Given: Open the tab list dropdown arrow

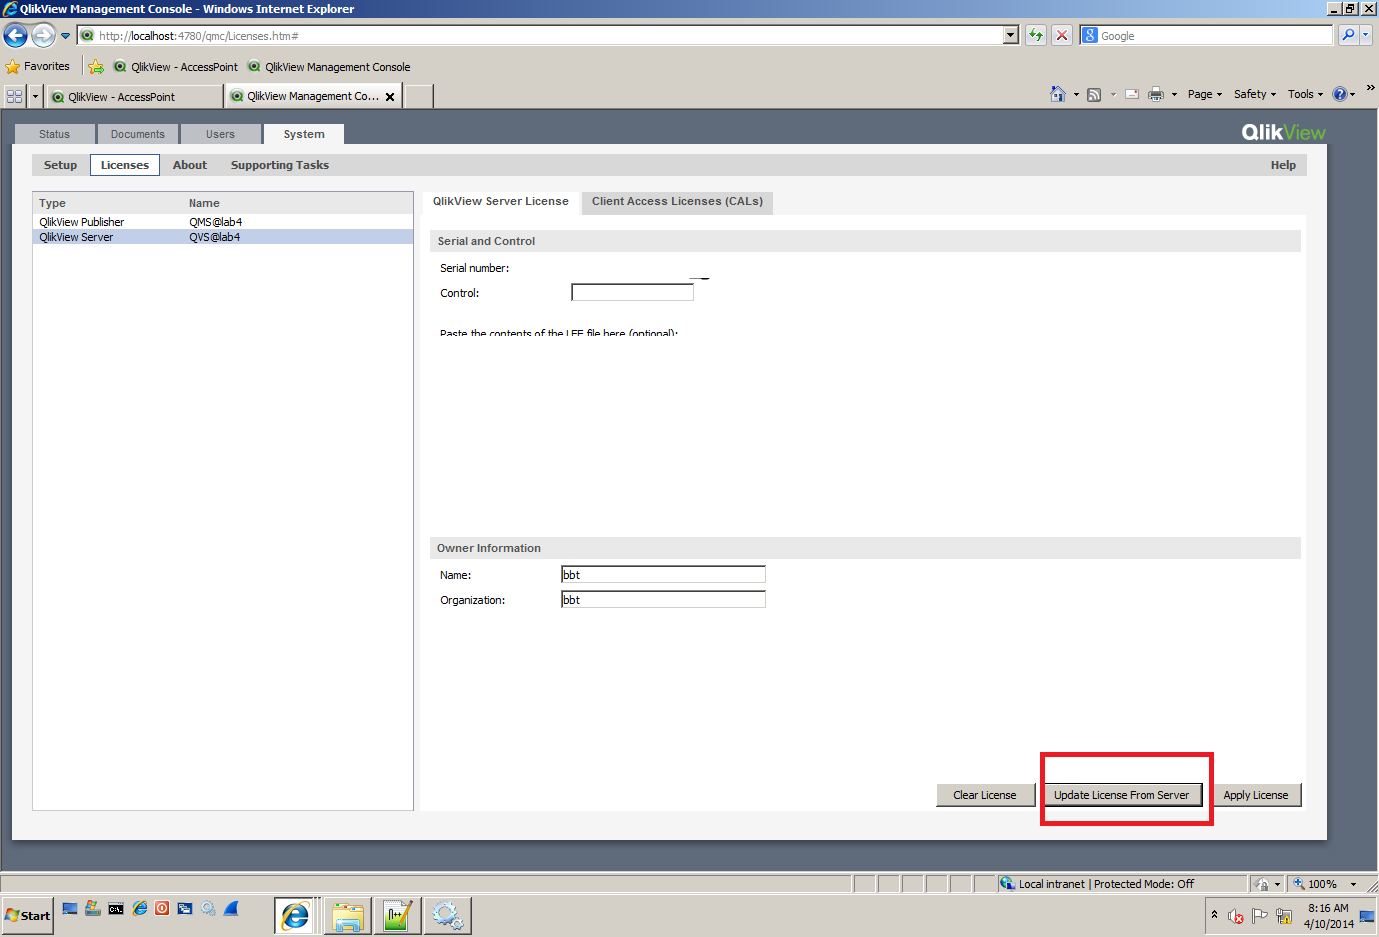Looking at the screenshot, I should [35, 96].
